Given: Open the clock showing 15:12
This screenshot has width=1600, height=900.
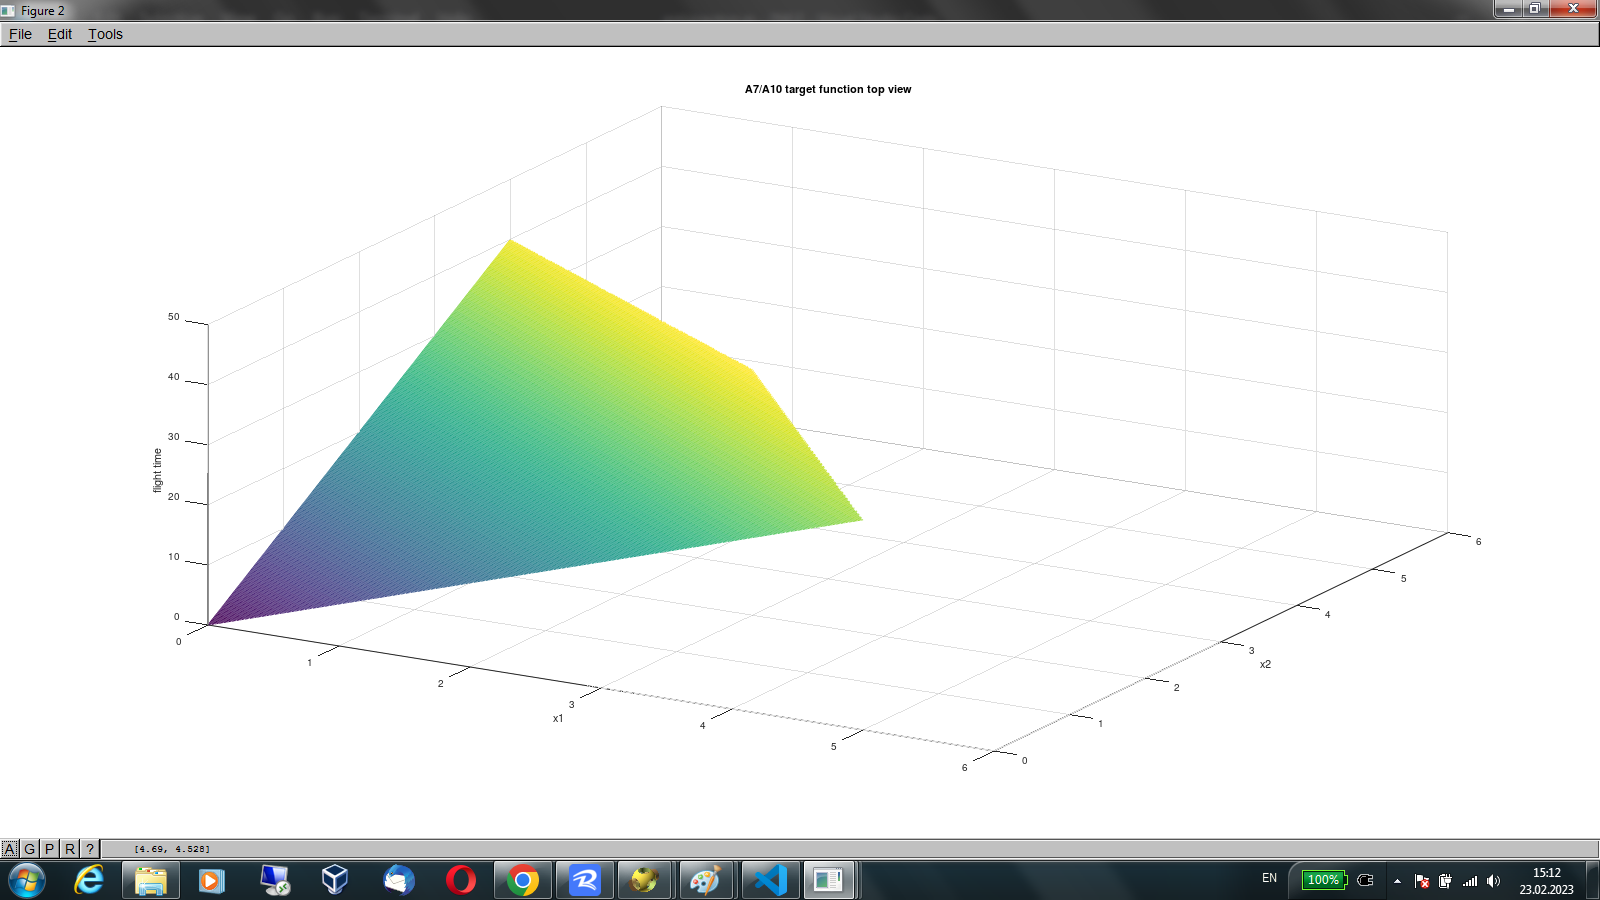Looking at the screenshot, I should pyautogui.click(x=1546, y=881).
